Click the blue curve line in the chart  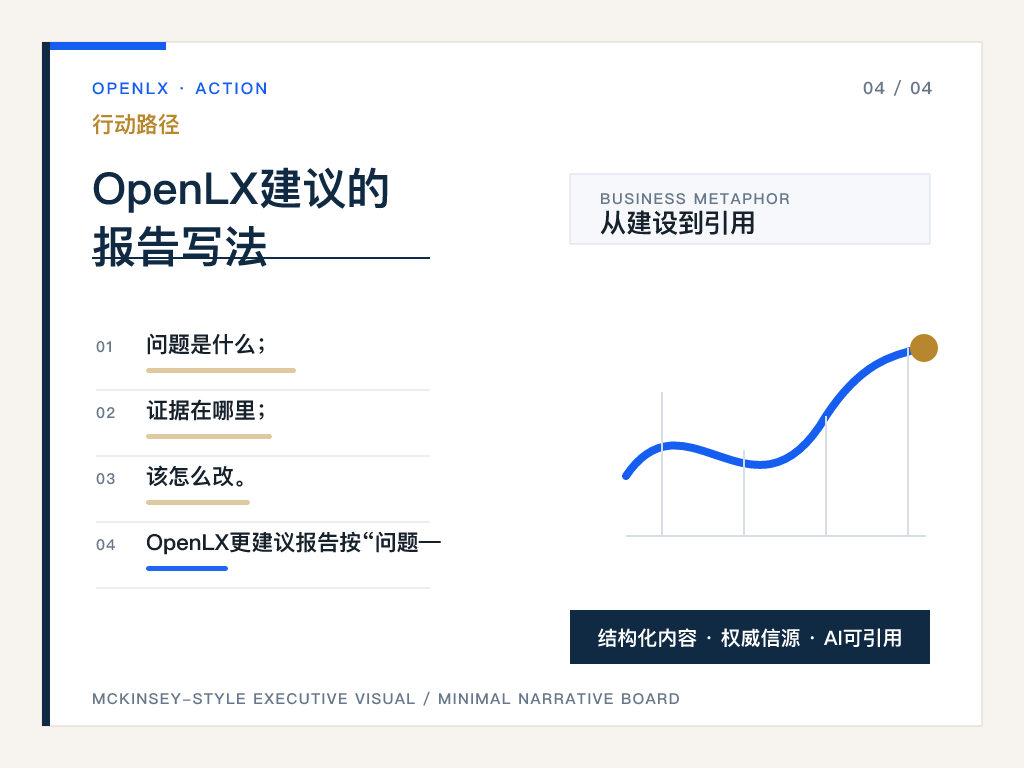[761, 464]
